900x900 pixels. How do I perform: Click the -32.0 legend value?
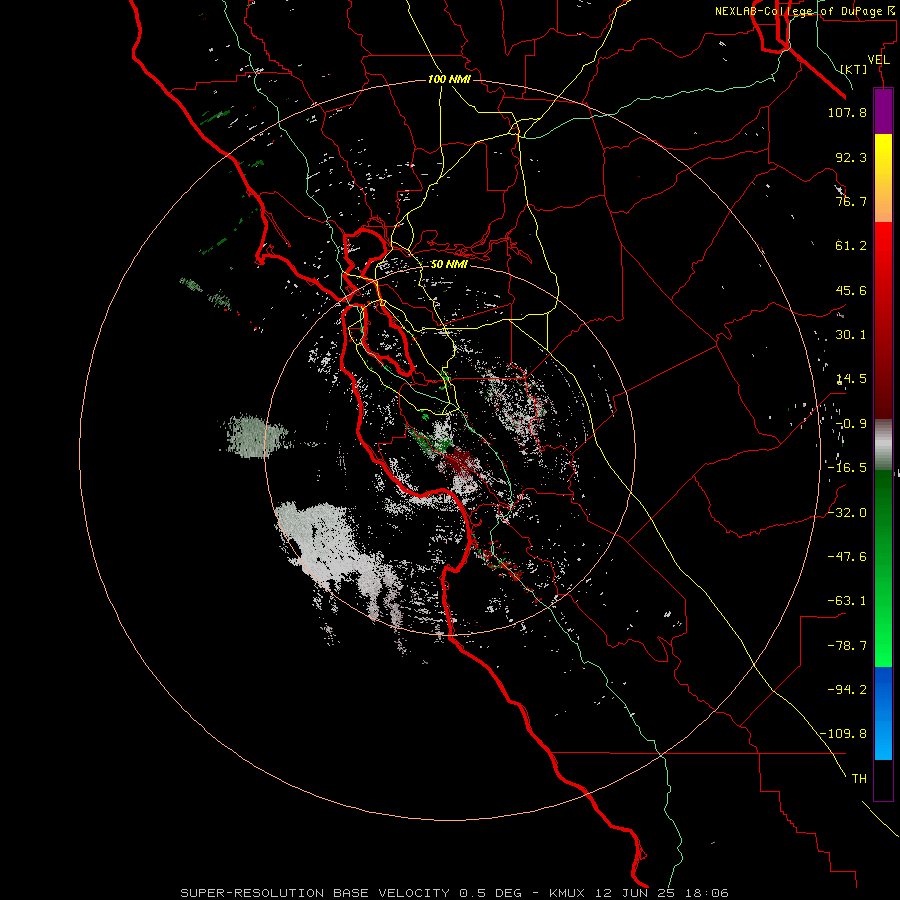(847, 513)
